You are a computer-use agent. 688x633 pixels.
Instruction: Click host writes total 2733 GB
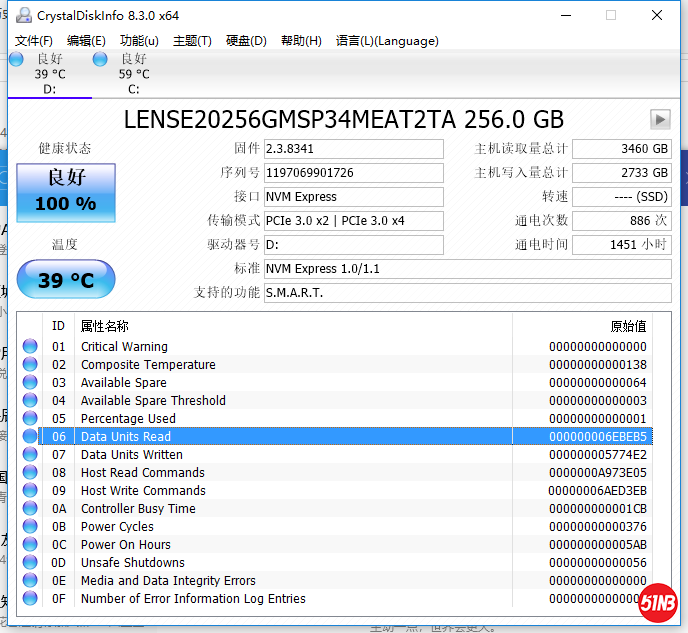pyautogui.click(x=622, y=173)
